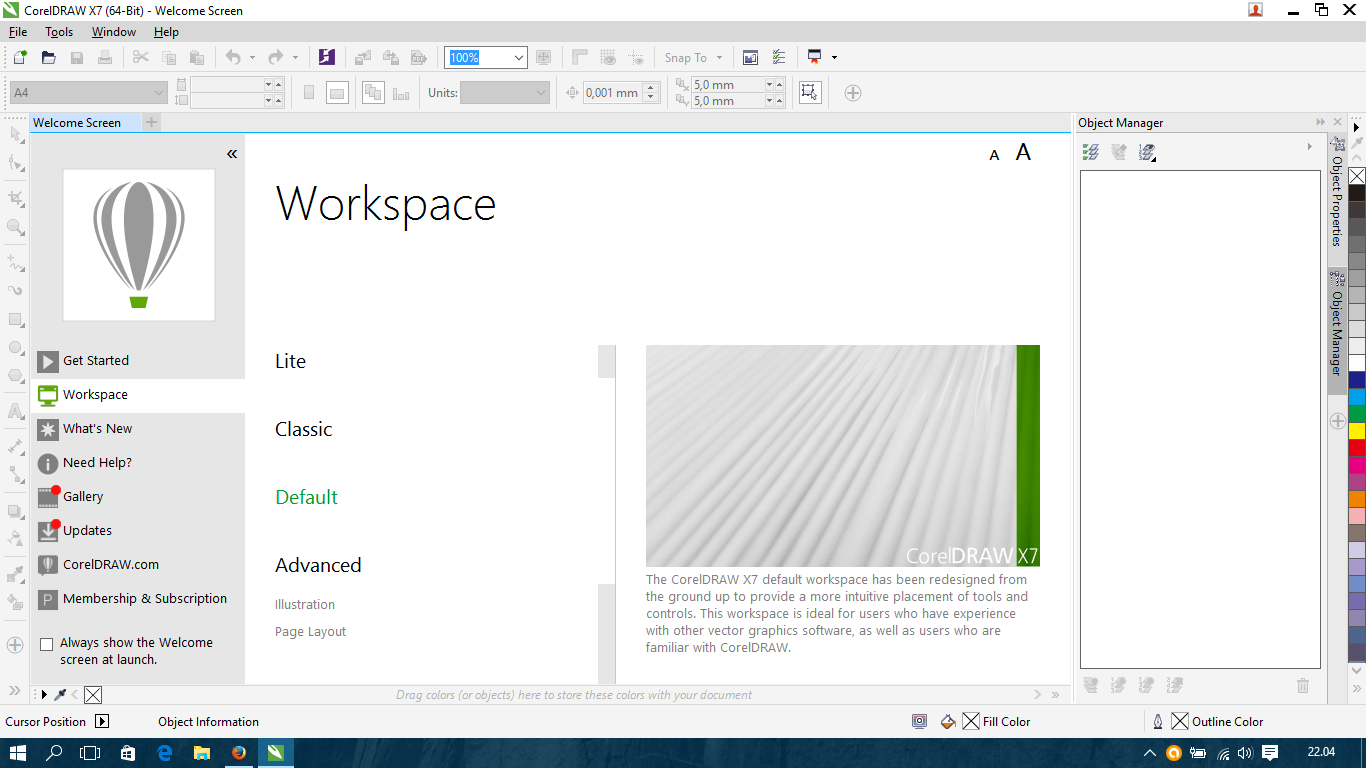Select the Ellipse tool
1366x768 pixels.
point(15,348)
